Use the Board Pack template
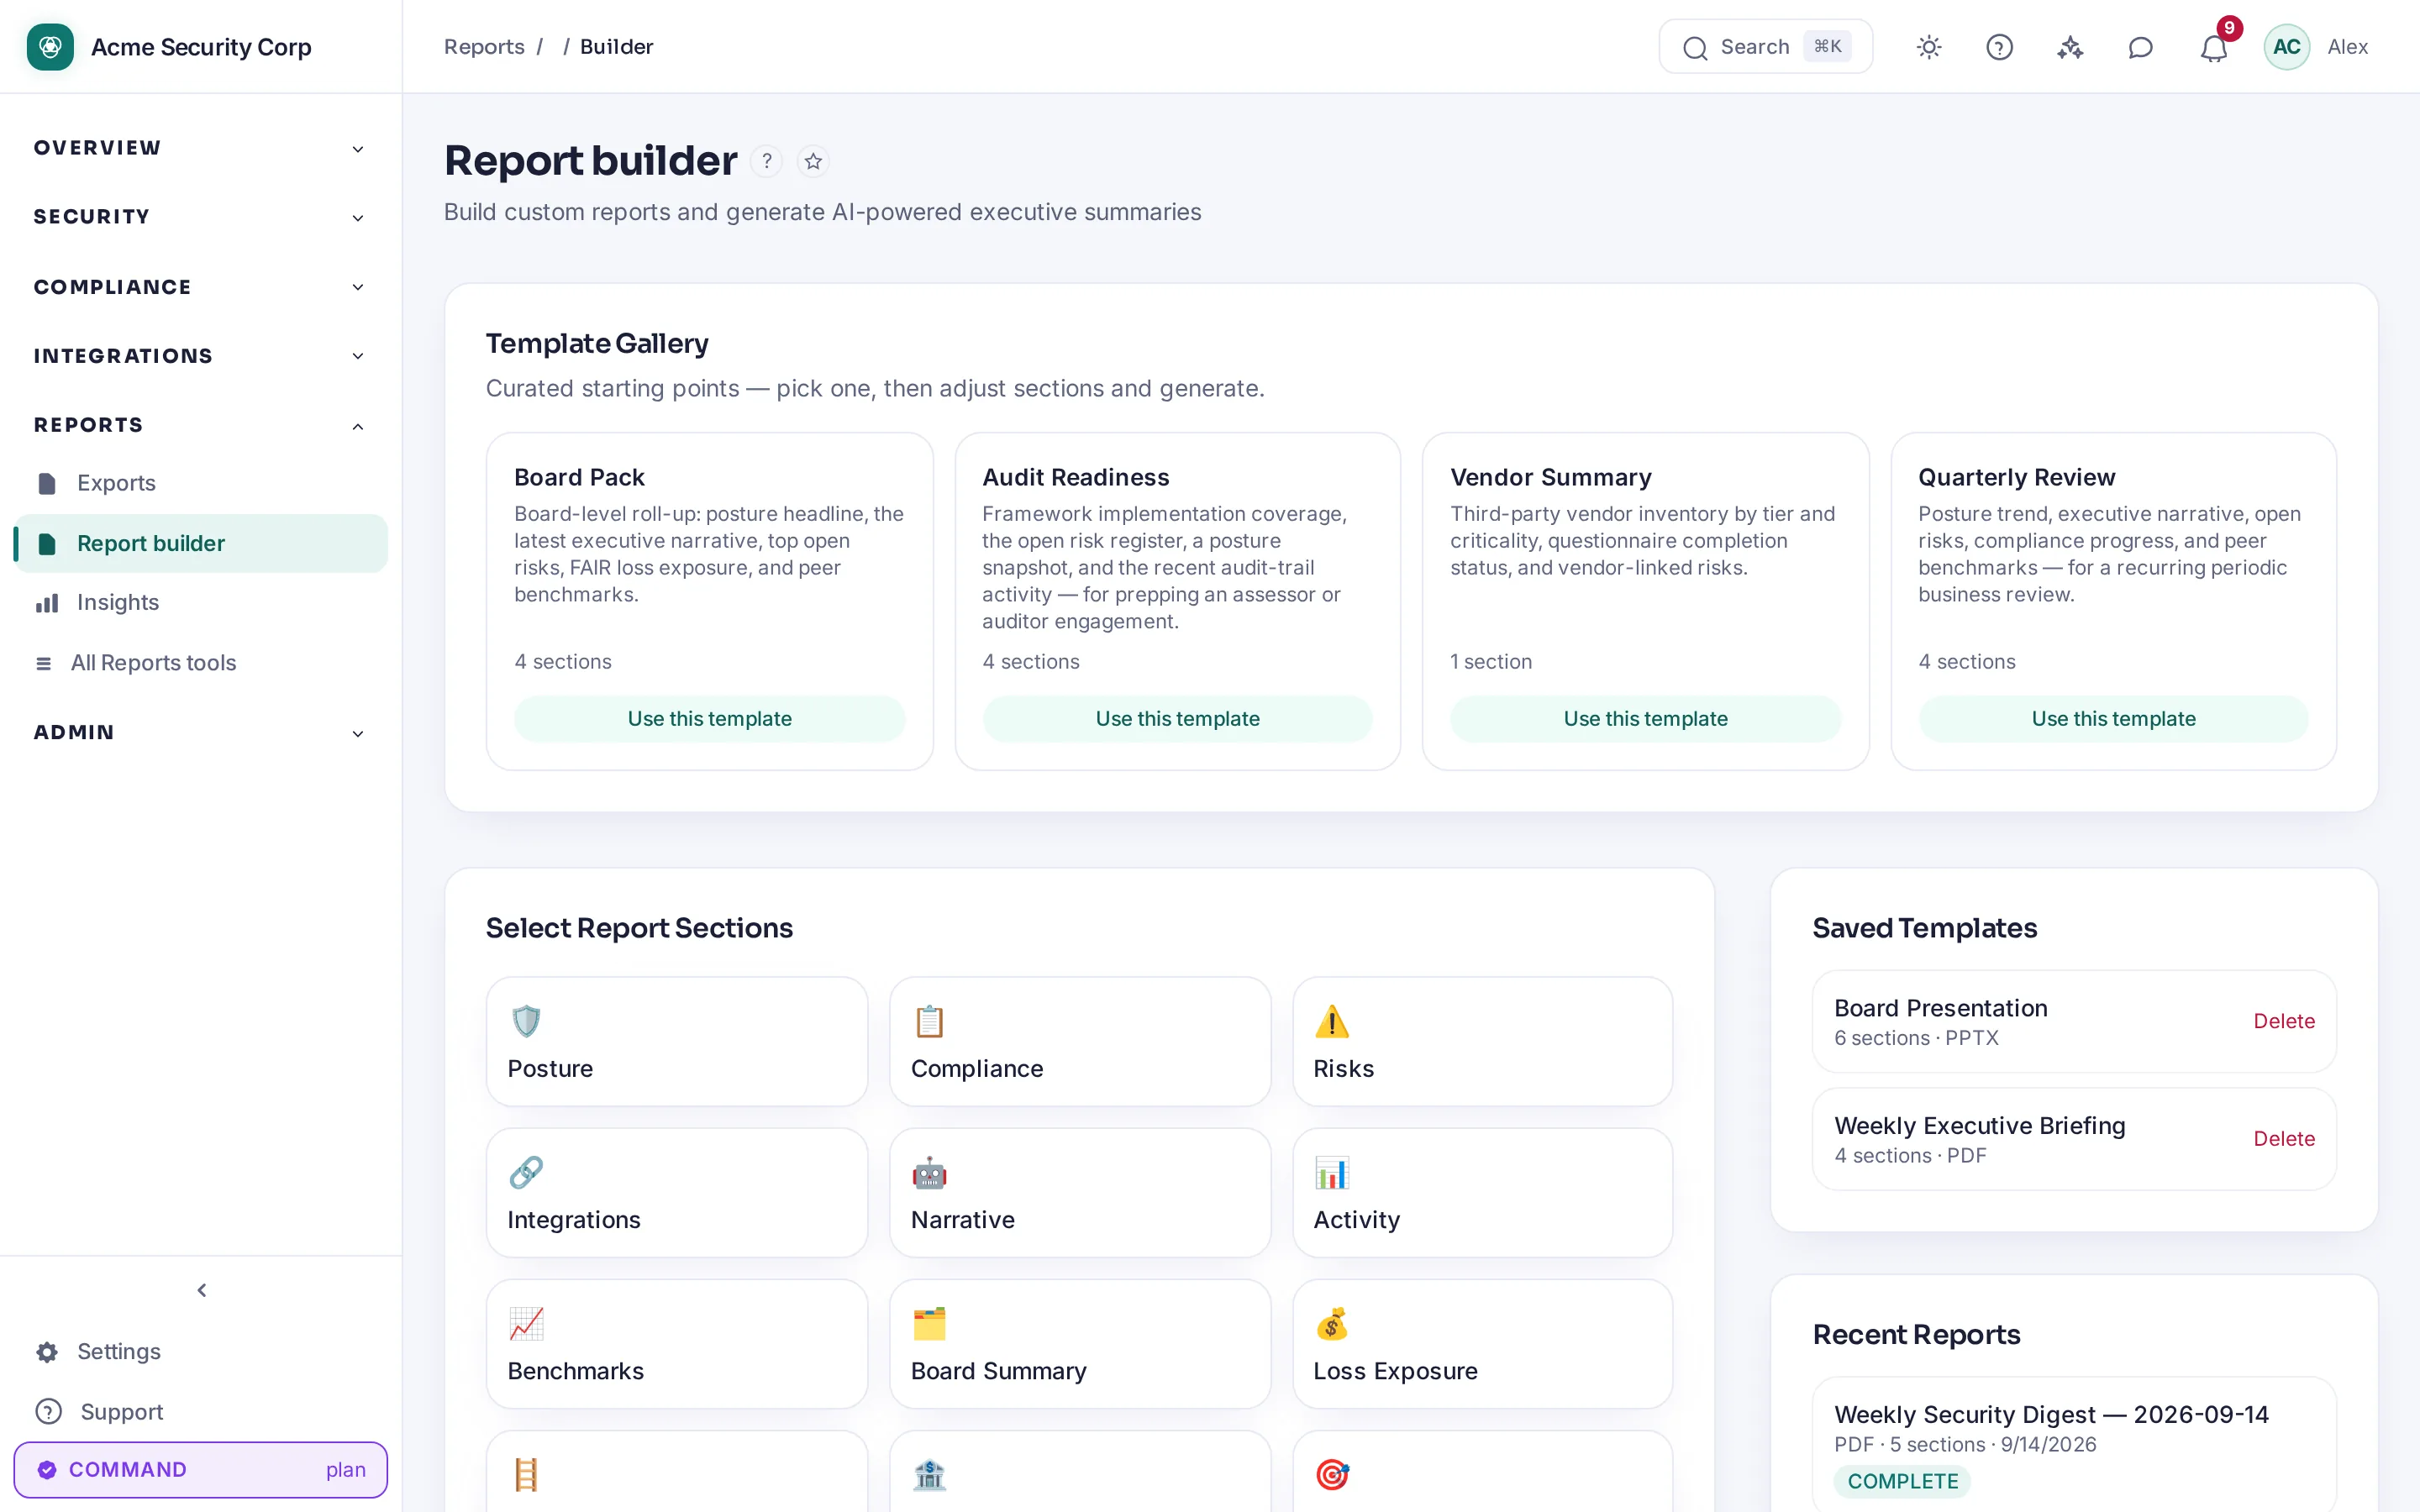Viewport: 2420px width, 1512px height. coord(709,719)
